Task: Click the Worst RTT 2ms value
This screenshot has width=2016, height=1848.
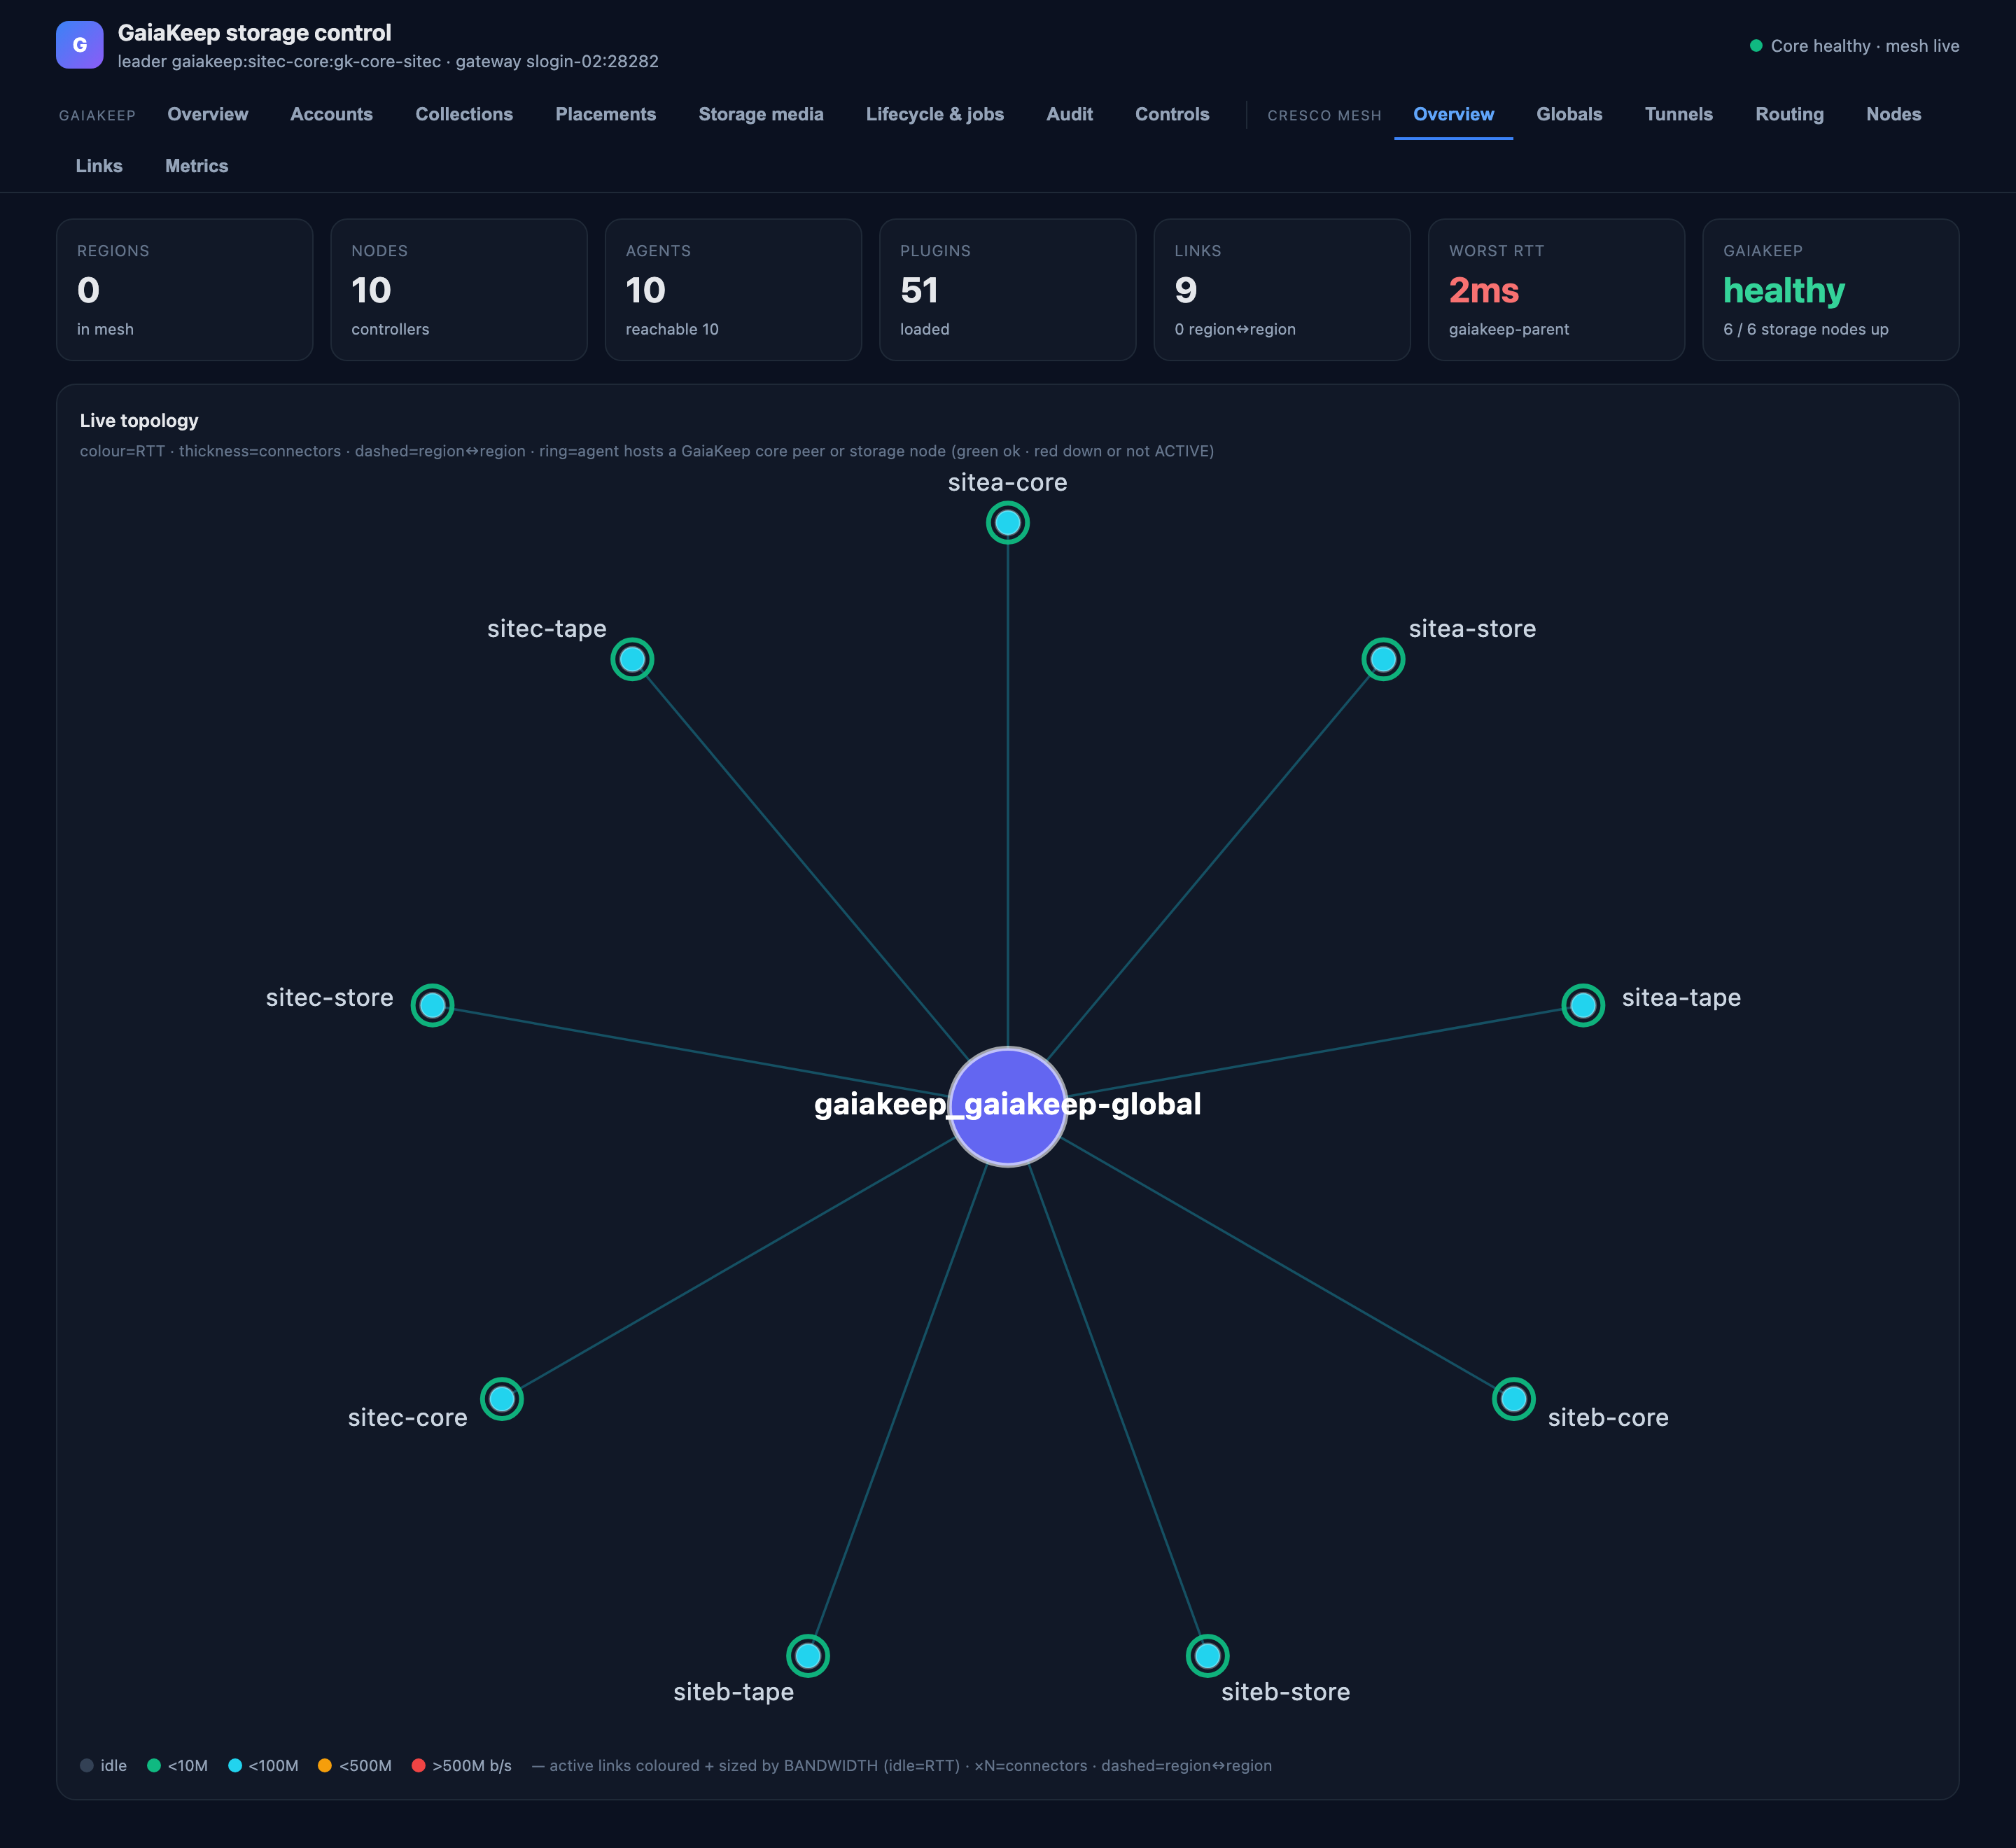Action: [x=1484, y=290]
